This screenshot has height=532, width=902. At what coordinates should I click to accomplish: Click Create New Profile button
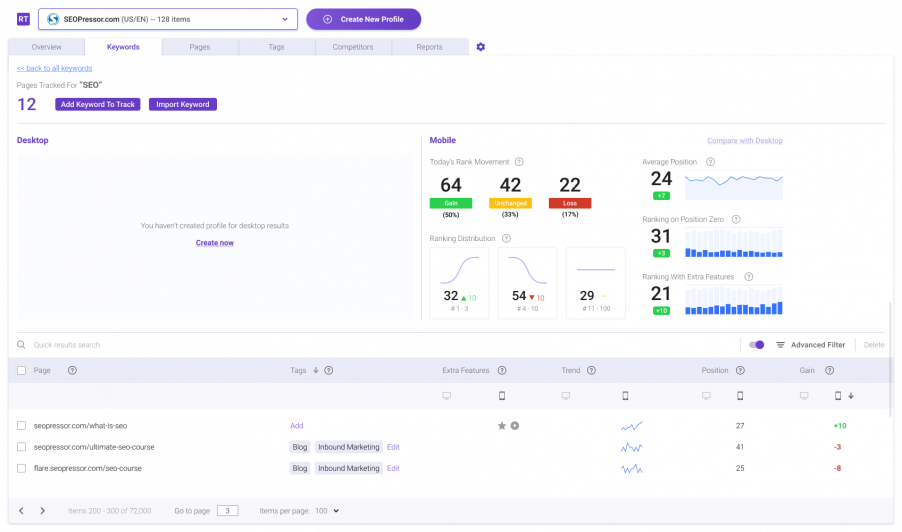(364, 19)
